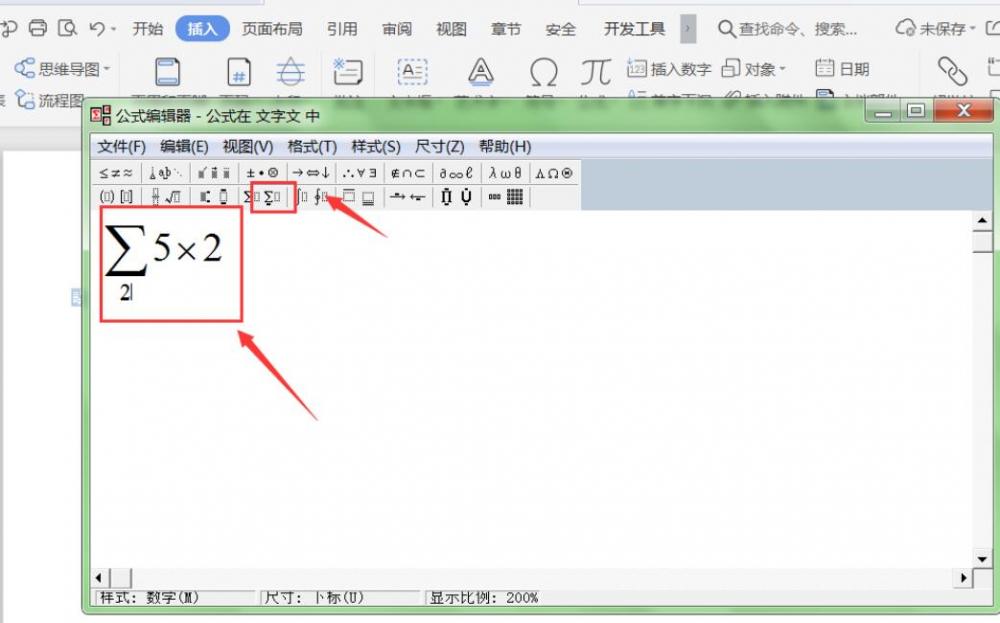Click the 插入数字 button
The image size is (1000, 623).
[x=670, y=69]
